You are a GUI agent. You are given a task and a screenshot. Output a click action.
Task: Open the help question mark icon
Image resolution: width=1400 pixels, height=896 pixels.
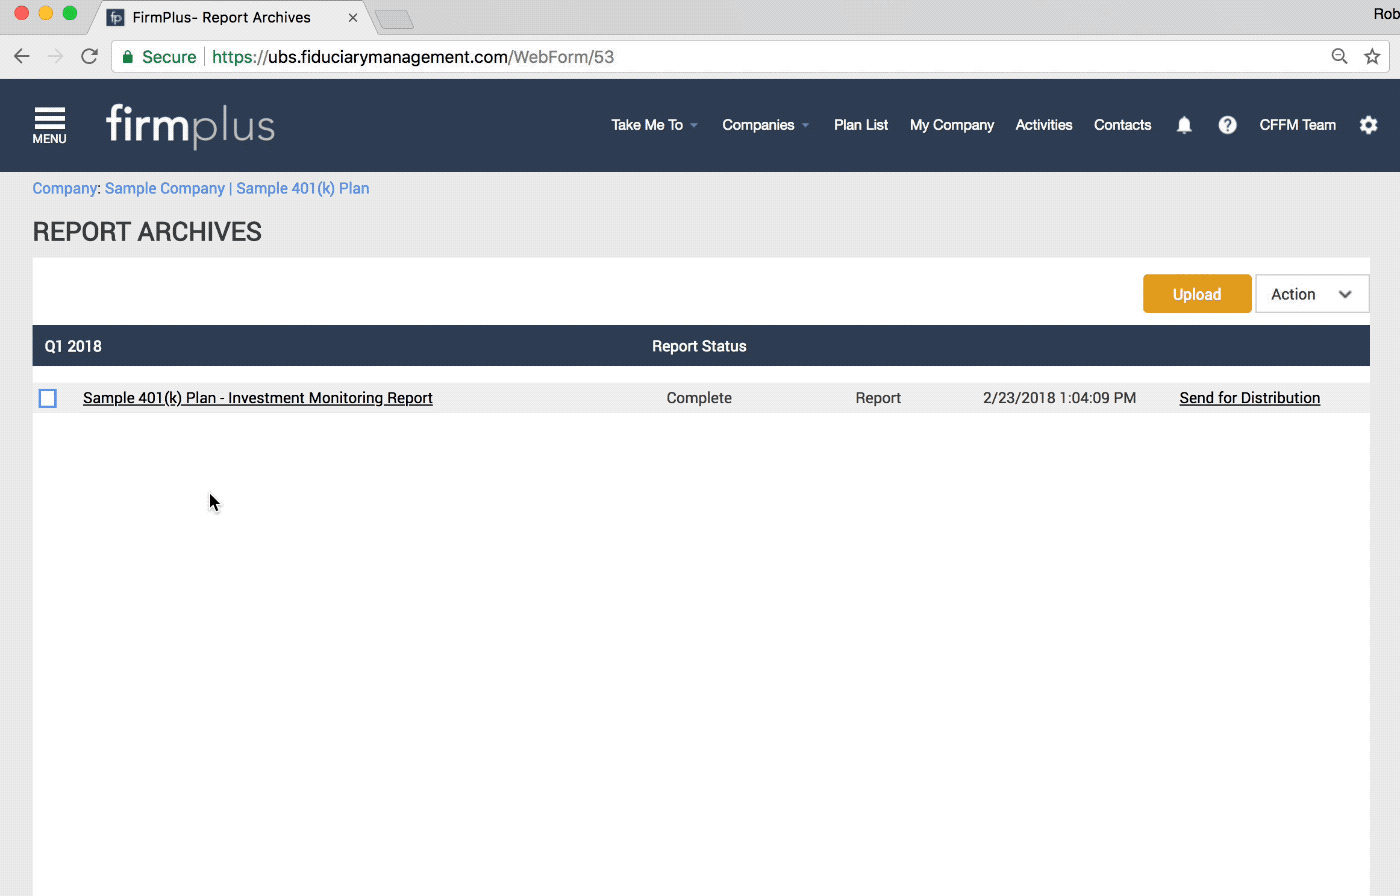click(x=1227, y=125)
